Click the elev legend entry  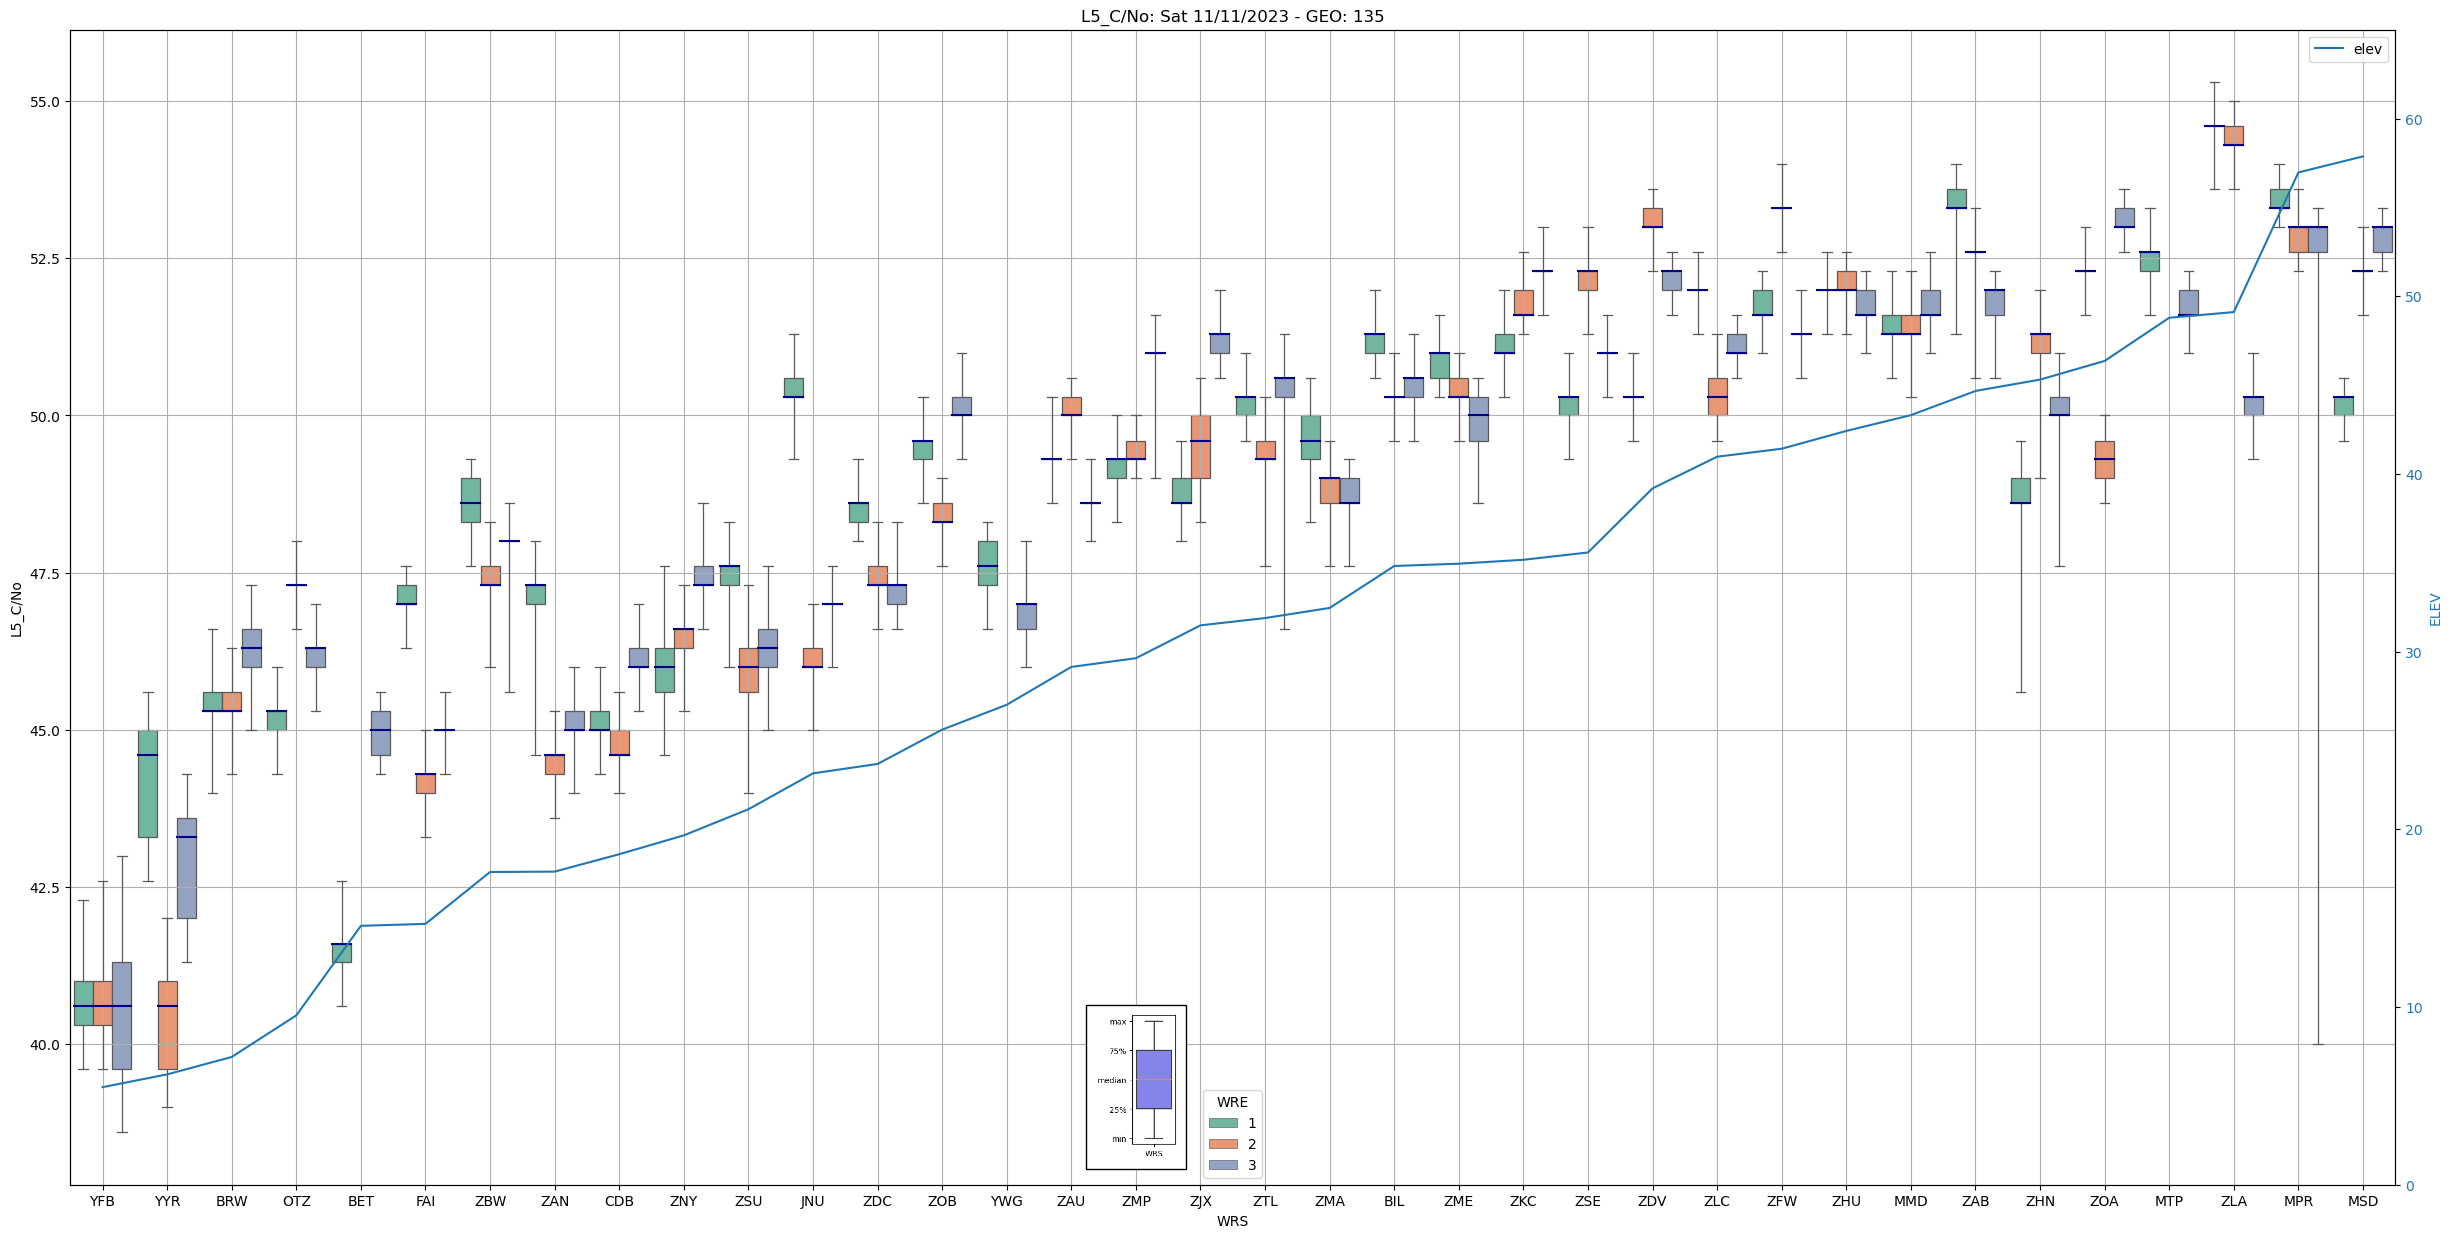(2349, 49)
